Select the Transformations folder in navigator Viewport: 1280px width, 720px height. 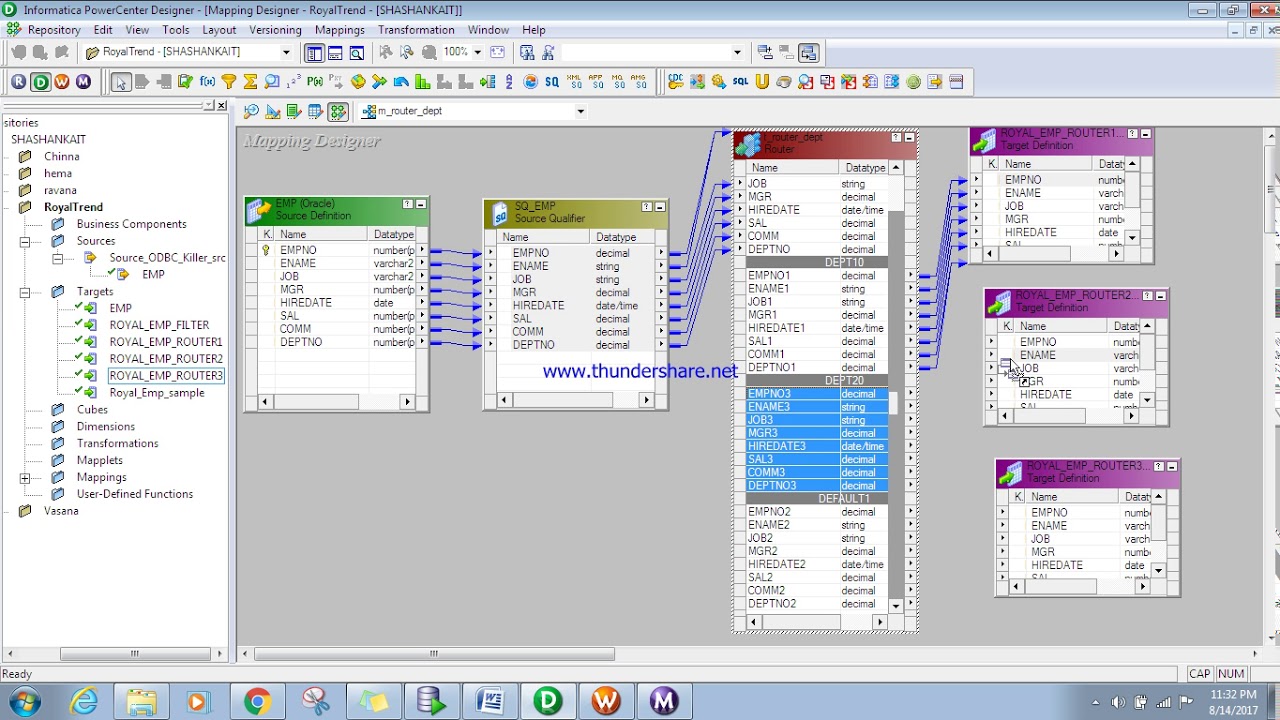coord(117,444)
